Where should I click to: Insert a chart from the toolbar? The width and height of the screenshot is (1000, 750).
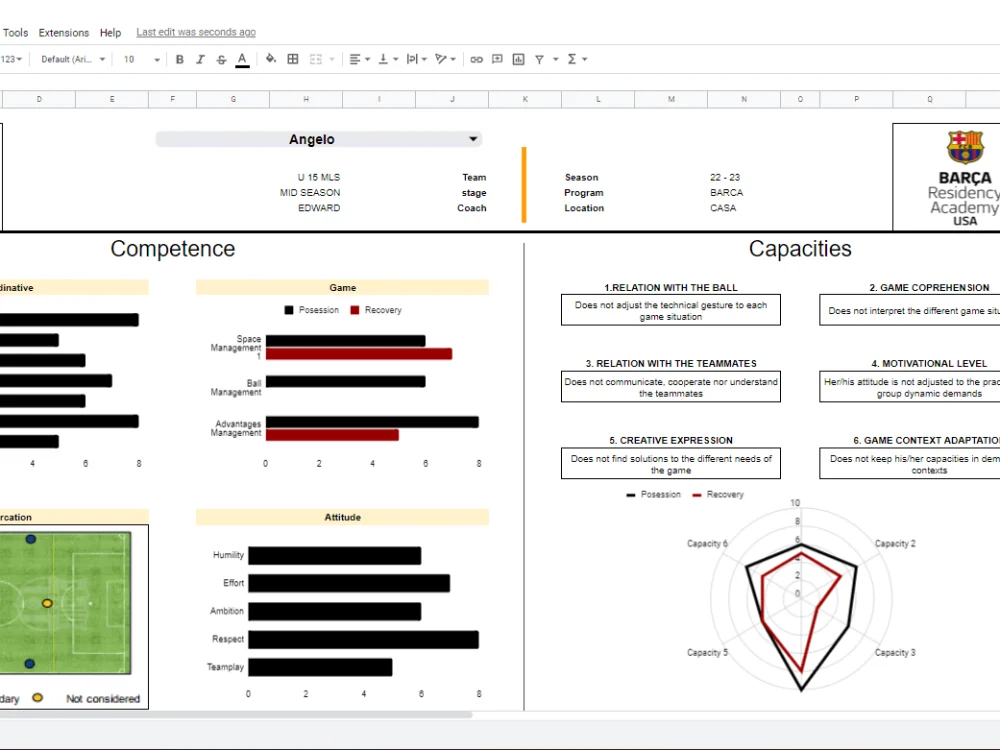pos(518,59)
